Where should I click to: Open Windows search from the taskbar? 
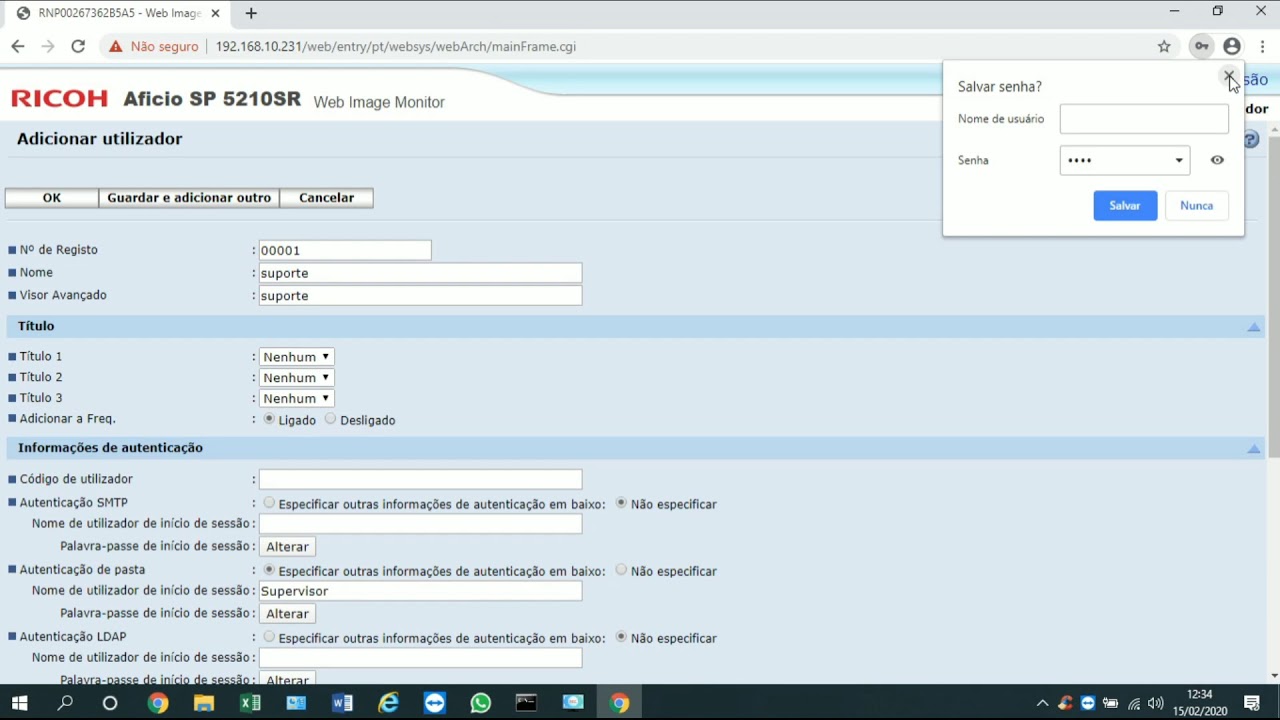65,703
